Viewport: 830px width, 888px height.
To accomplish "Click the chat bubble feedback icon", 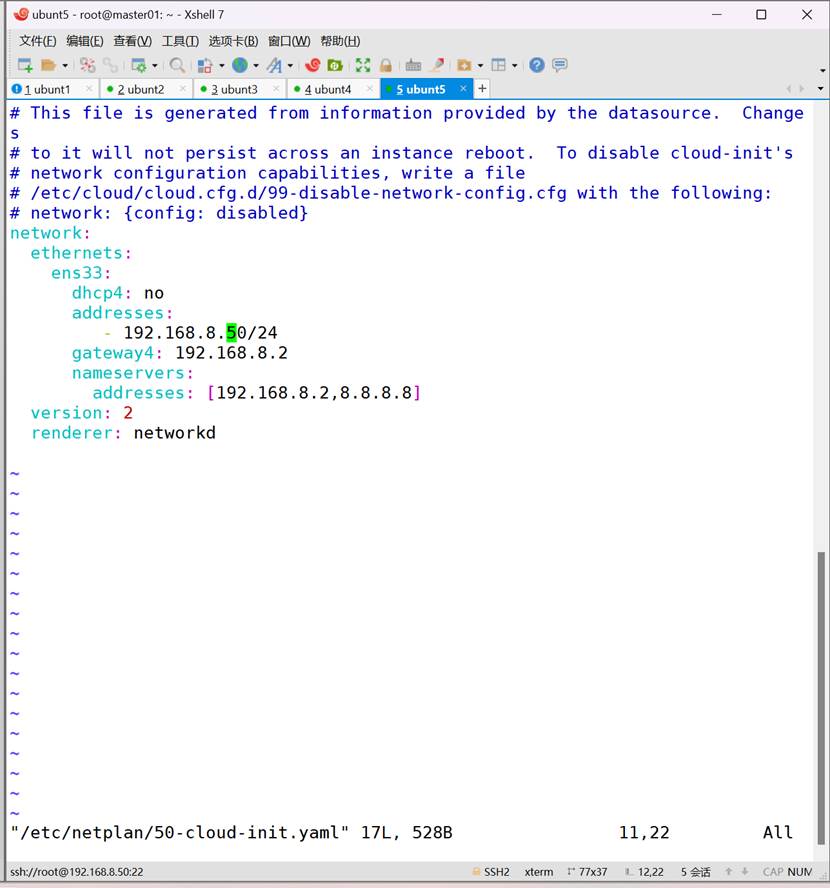I will click(560, 65).
